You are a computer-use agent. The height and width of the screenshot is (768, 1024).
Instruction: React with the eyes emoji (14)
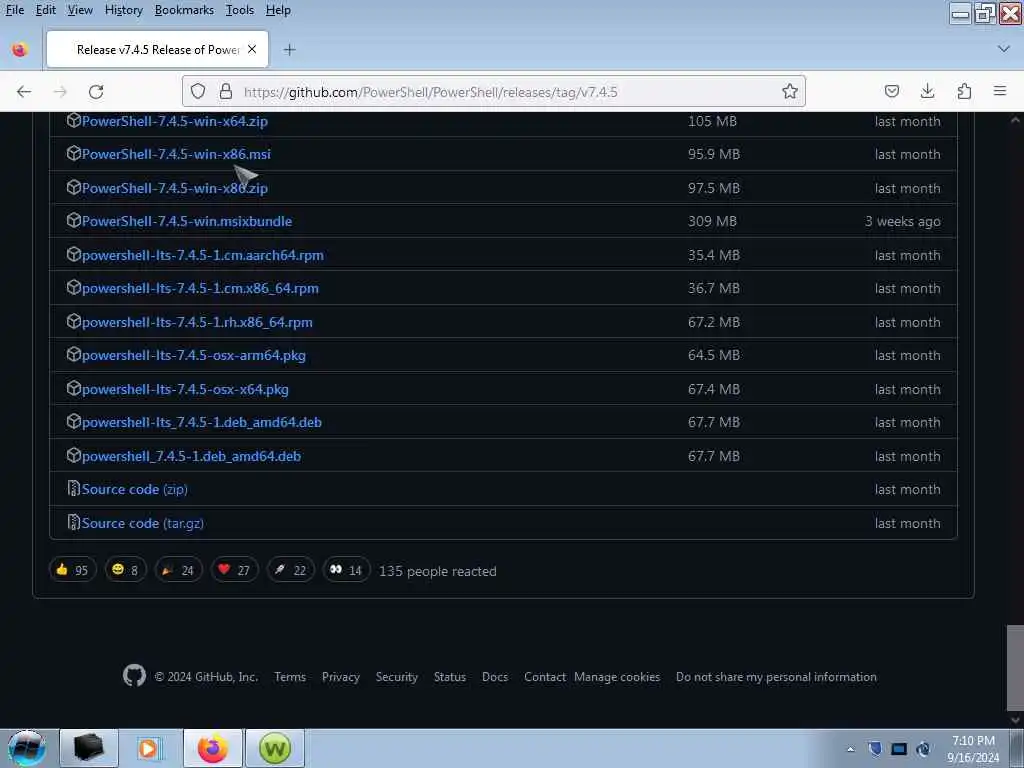(346, 570)
